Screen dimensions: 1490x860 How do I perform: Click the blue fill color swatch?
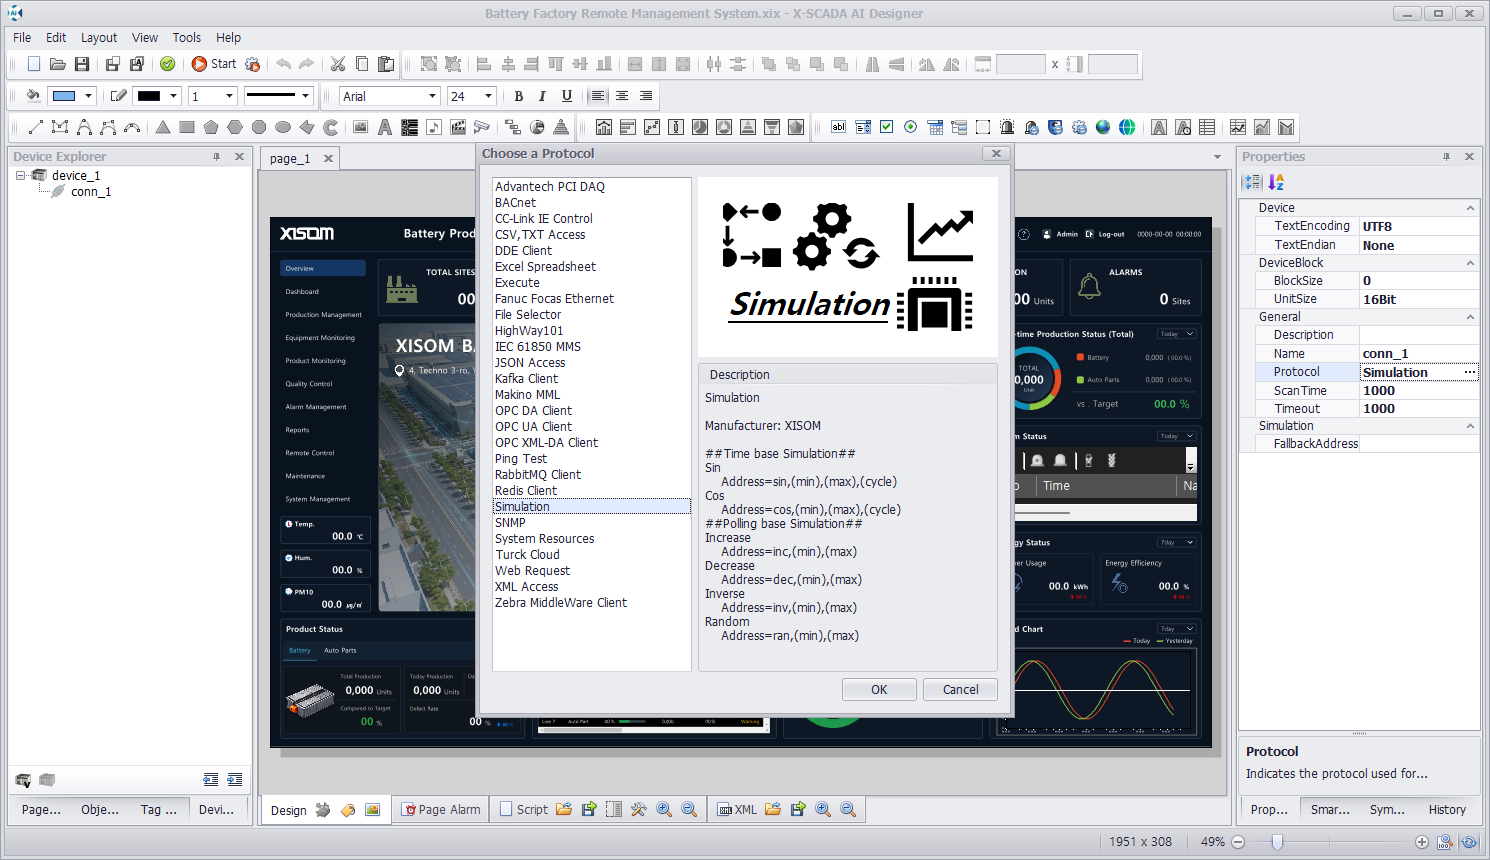click(64, 96)
